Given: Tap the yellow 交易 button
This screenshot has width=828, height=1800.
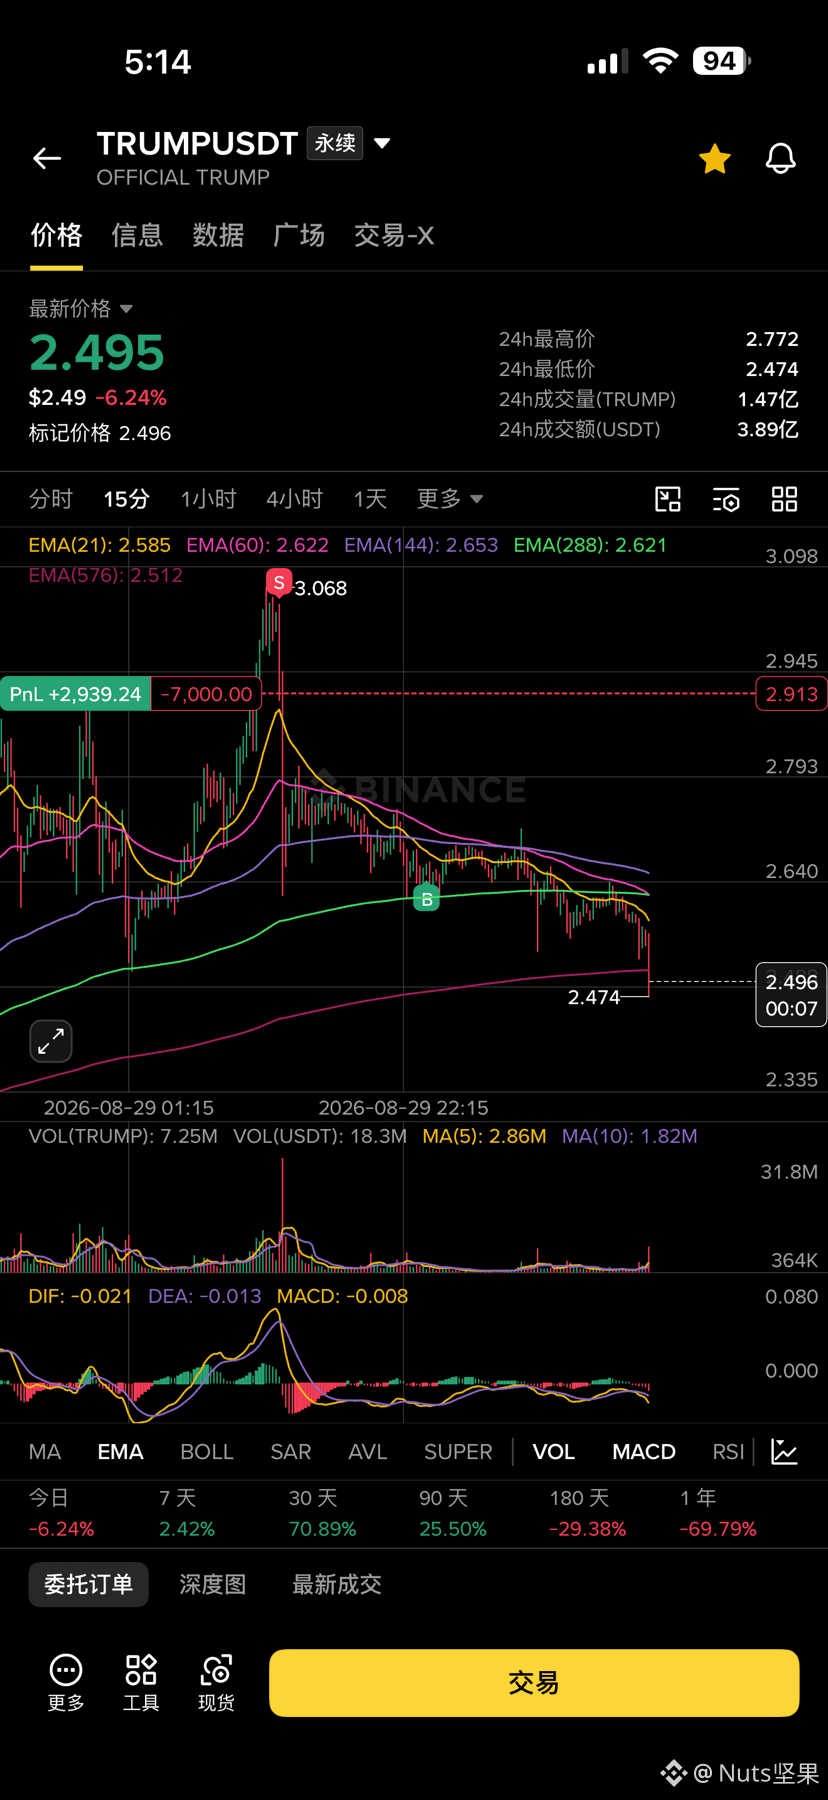Looking at the screenshot, I should (534, 1683).
